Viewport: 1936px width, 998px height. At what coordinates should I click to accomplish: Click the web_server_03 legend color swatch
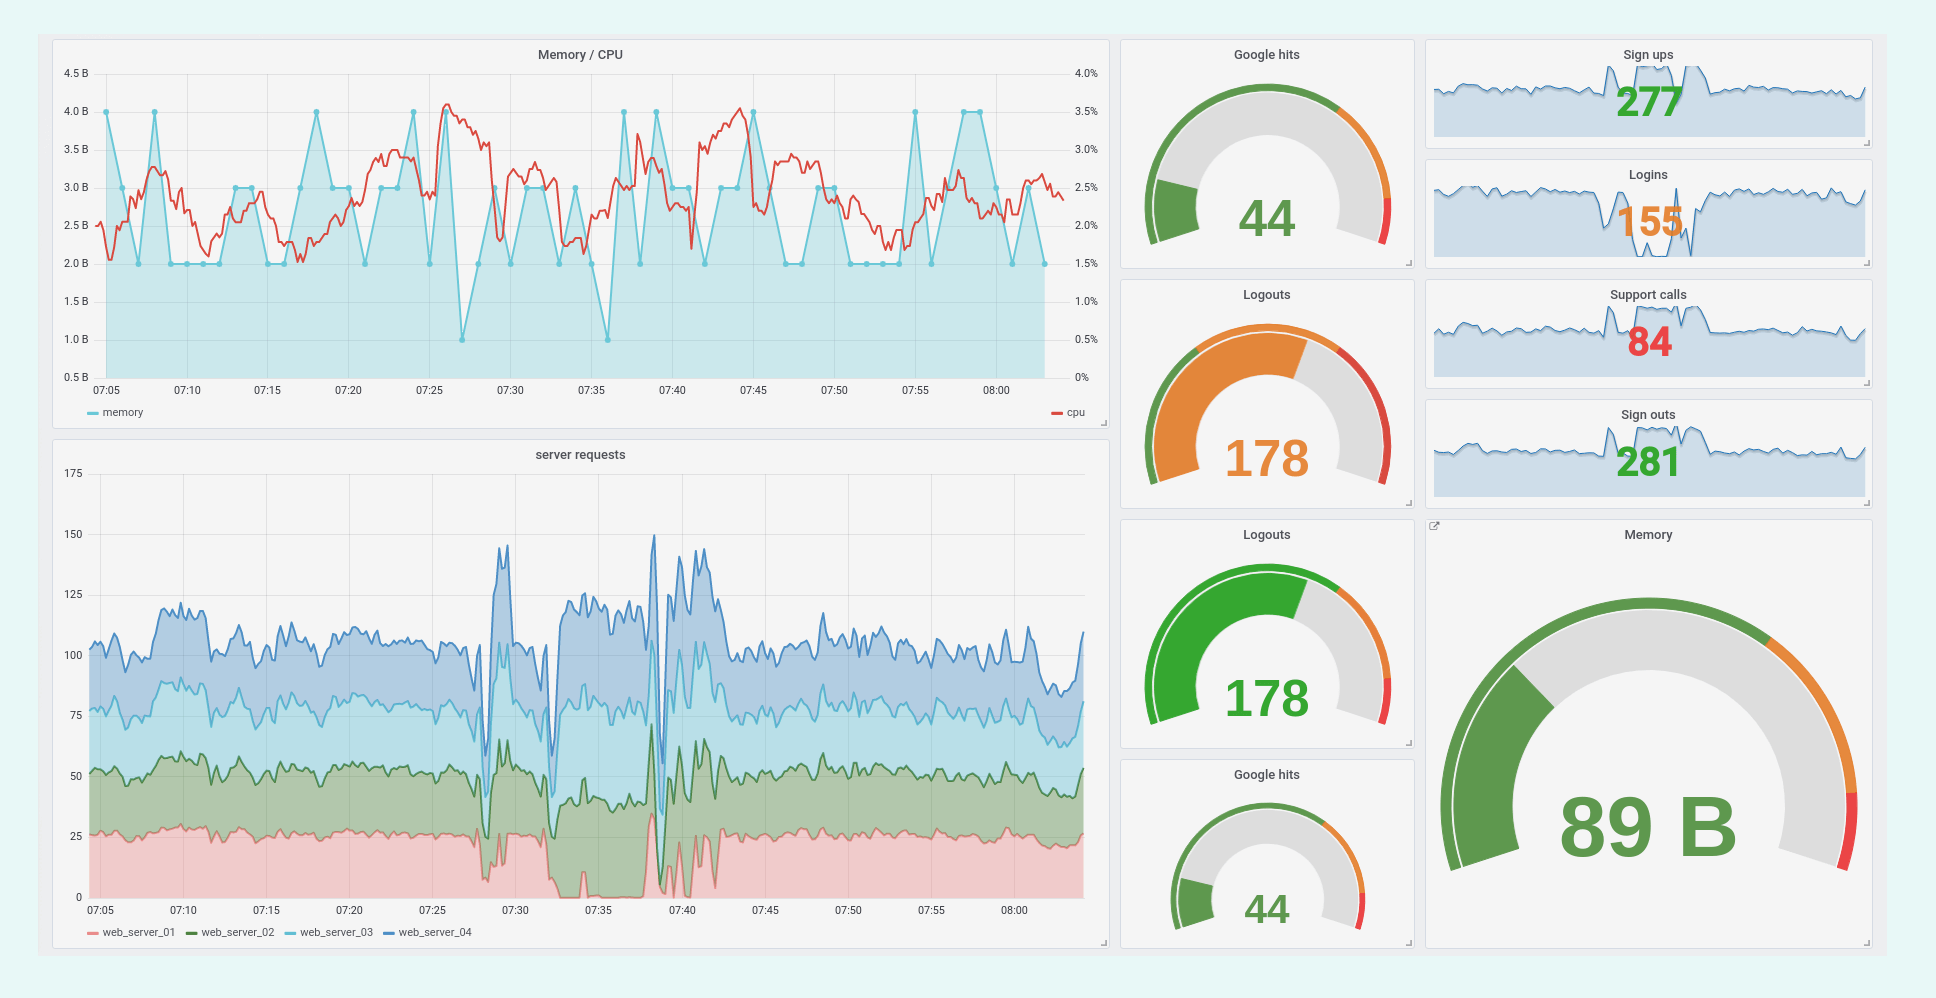tap(290, 933)
